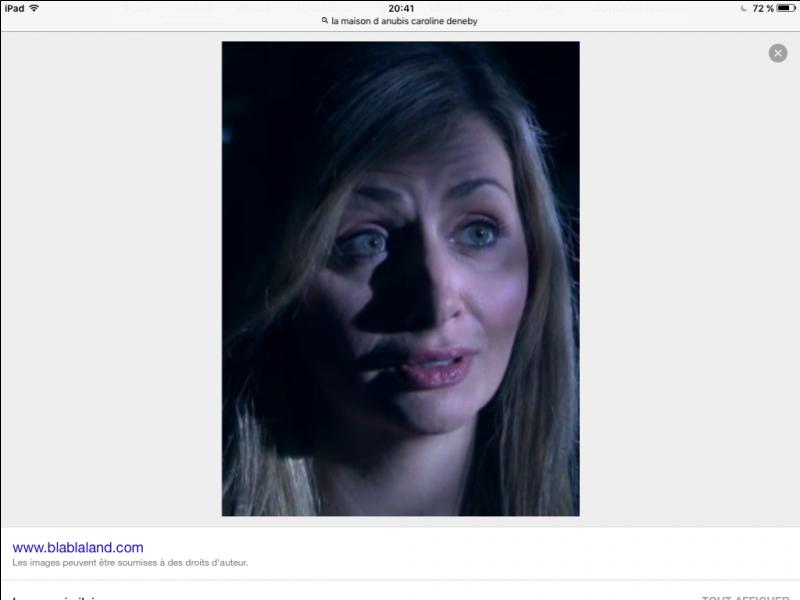Close the image preview with the X button

[778, 53]
